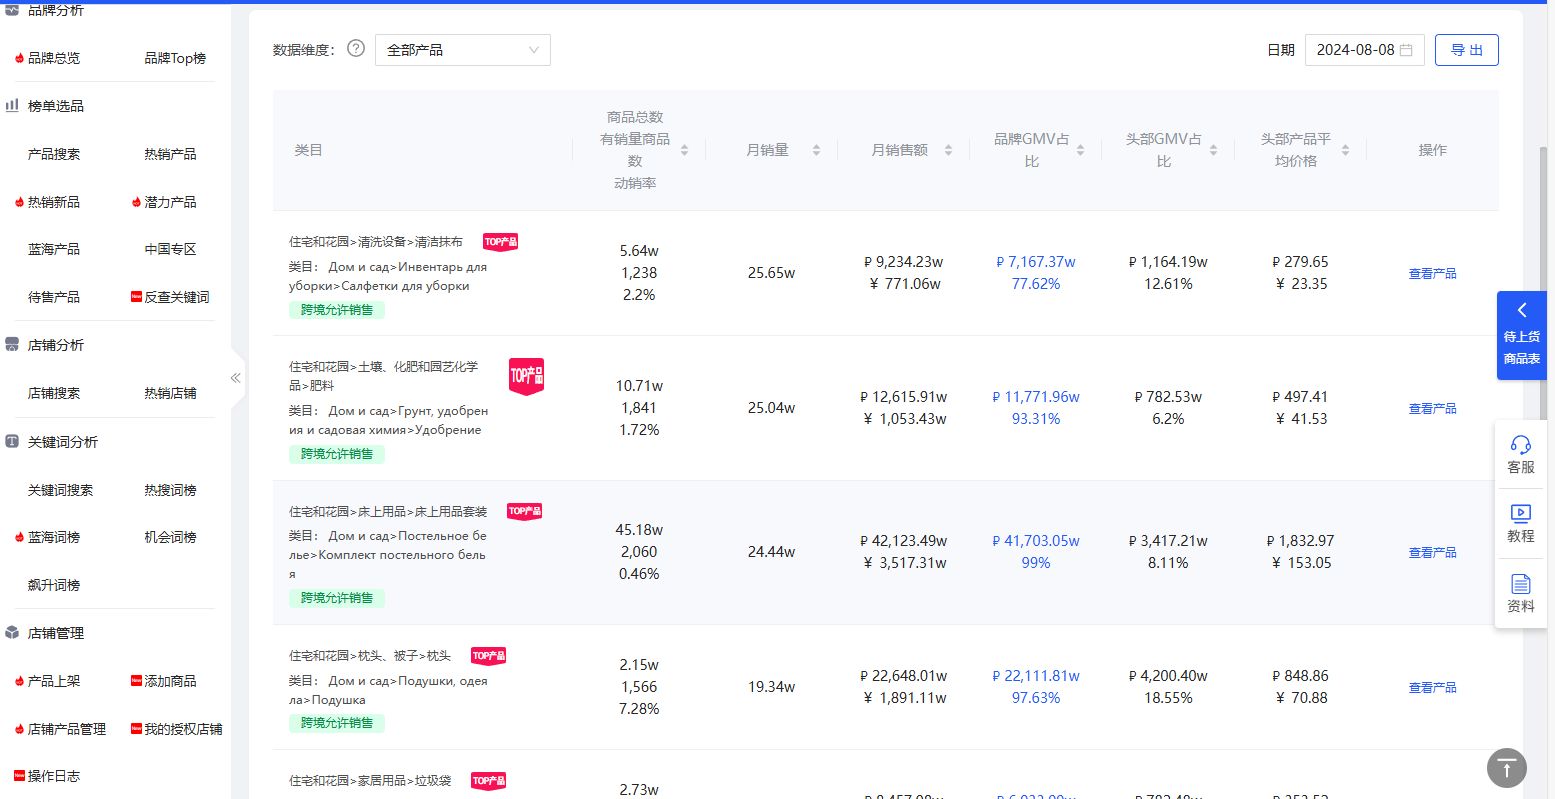Open 关键词搜索 in the sidebar
1555x799 pixels.
click(60, 490)
